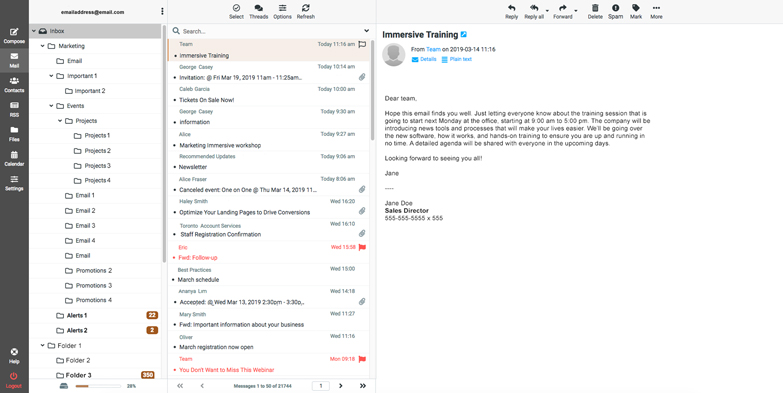This screenshot has width=783, height=393.
Task: Go to next page of messages
Action: click(341, 386)
